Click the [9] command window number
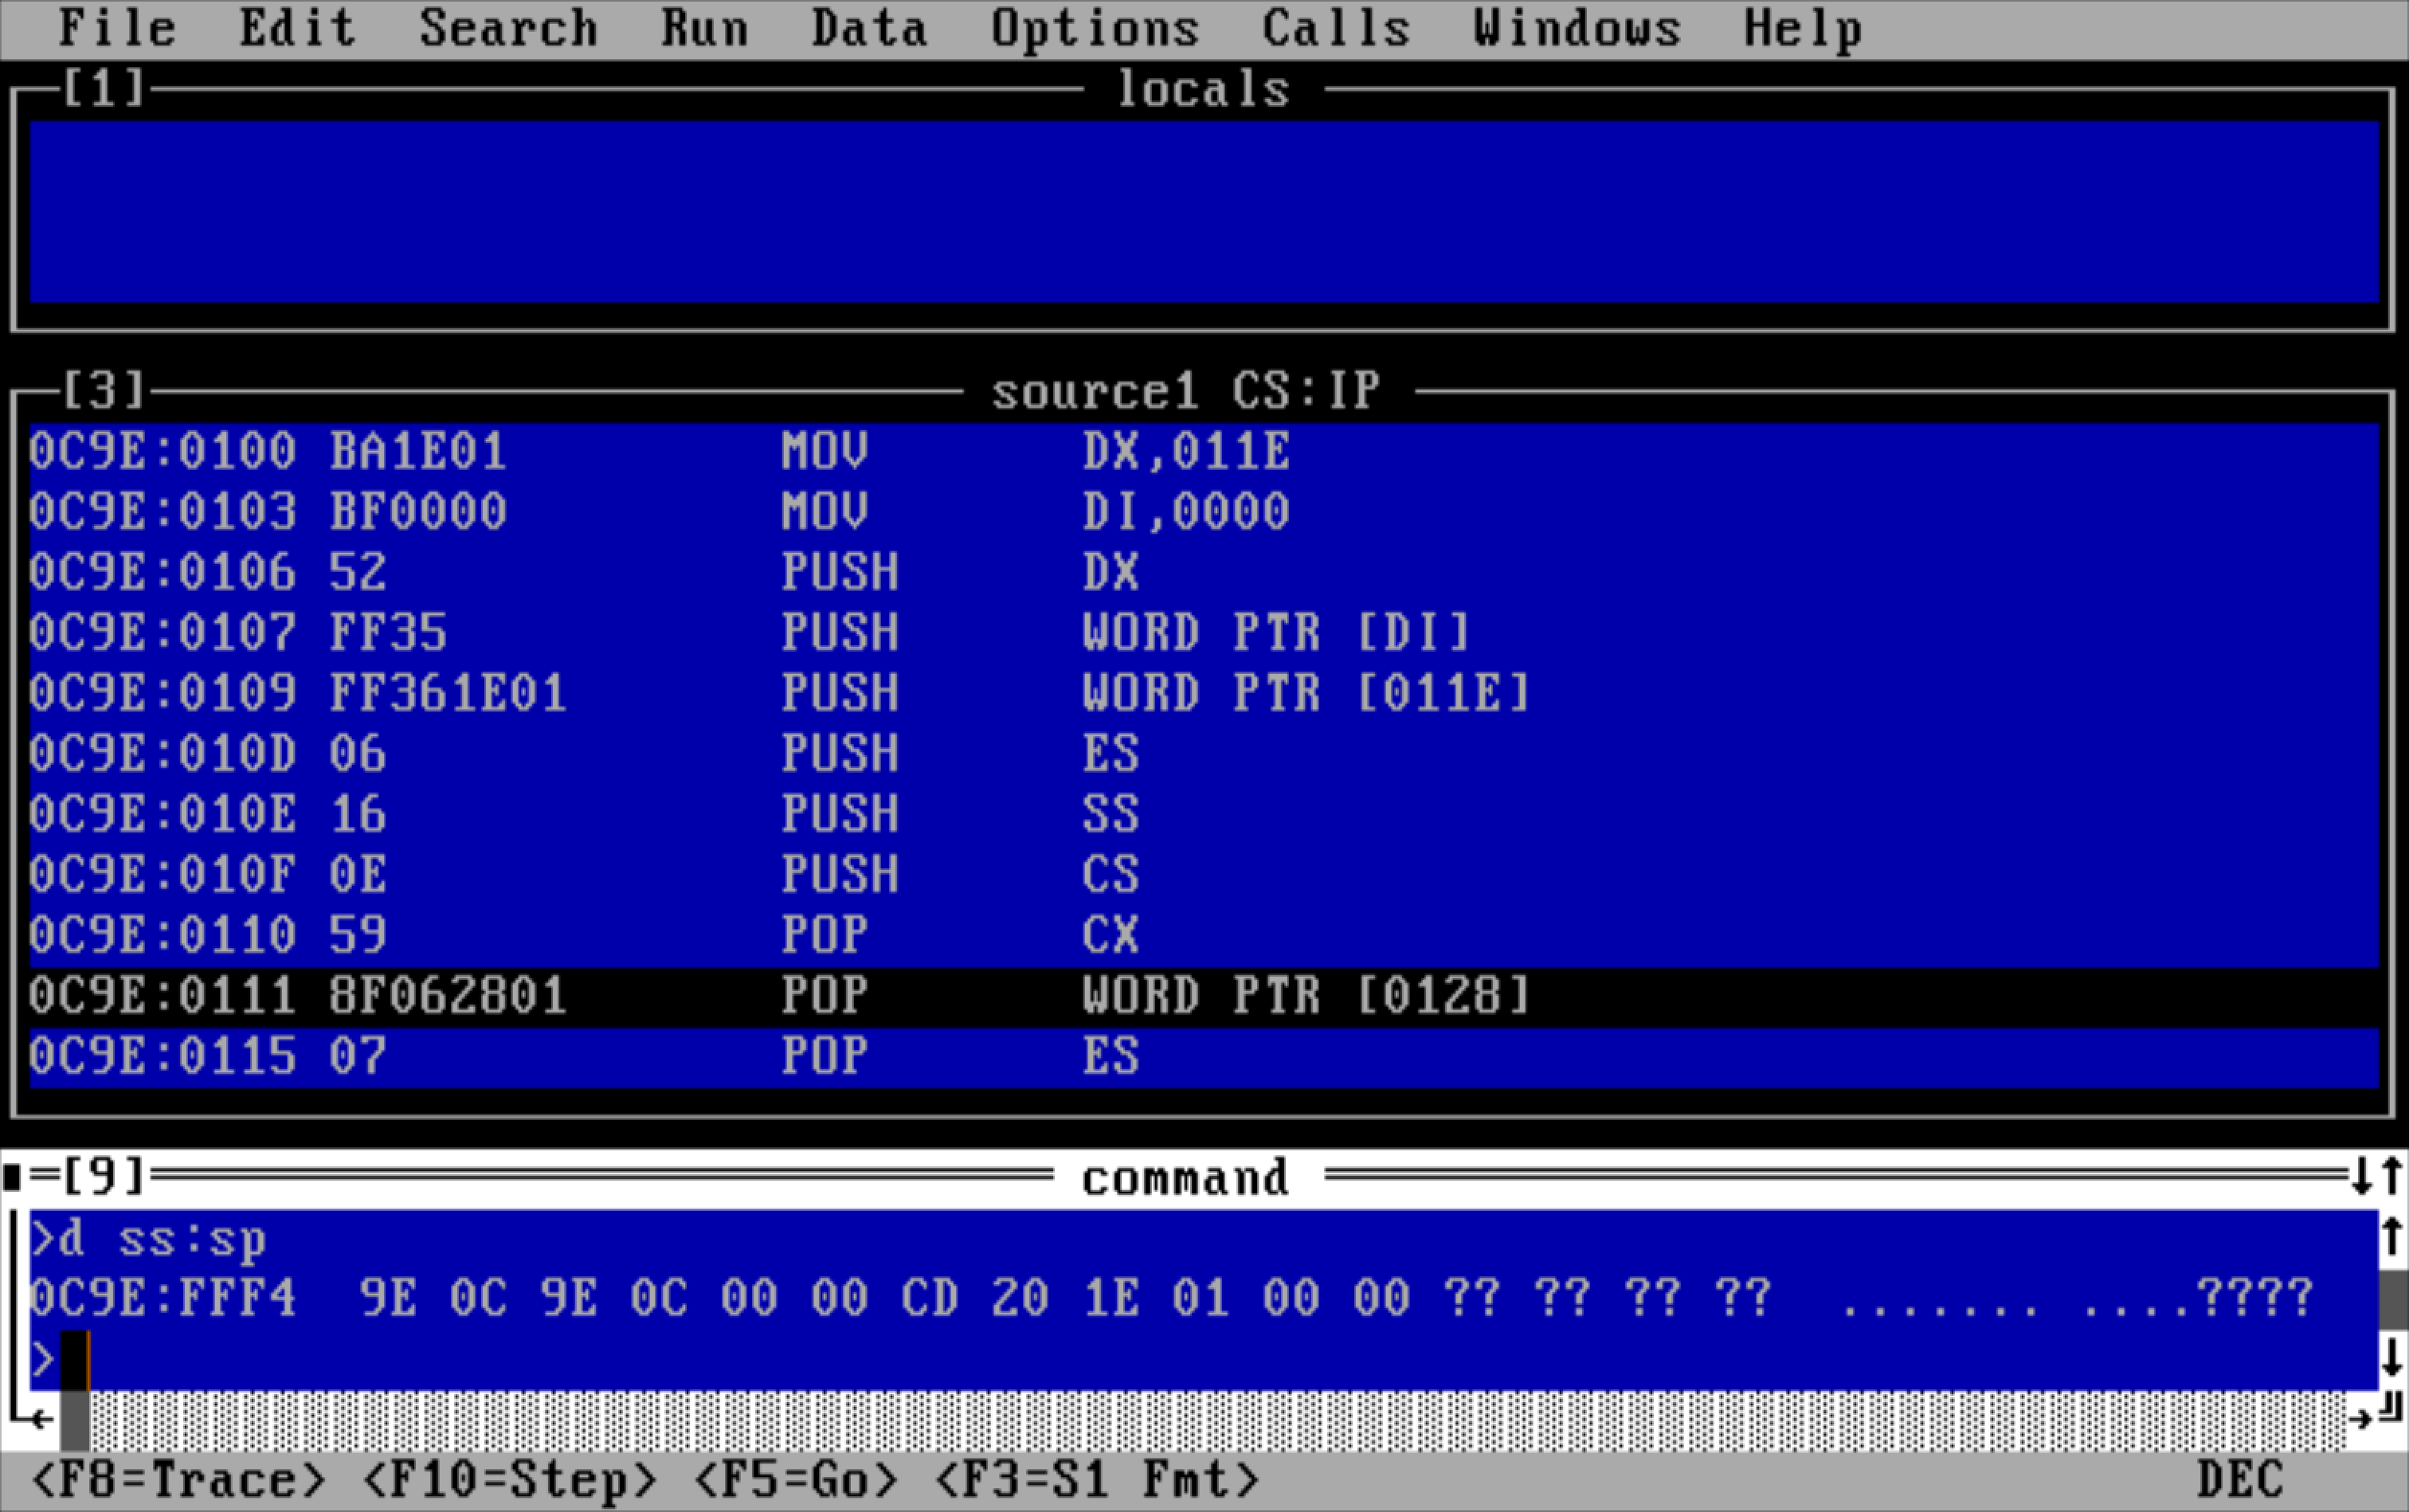The width and height of the screenshot is (2409, 1512). pos(104,1177)
